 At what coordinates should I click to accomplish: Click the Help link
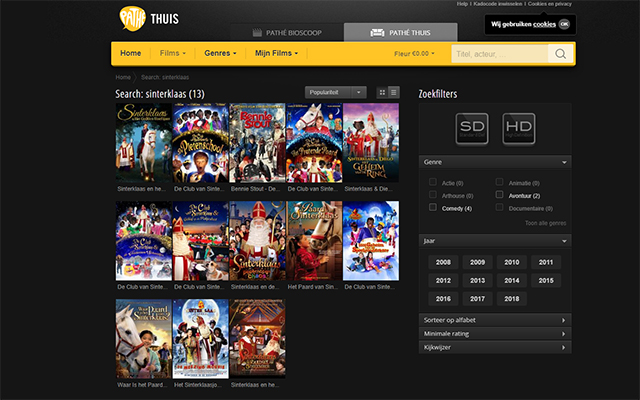coord(462,4)
